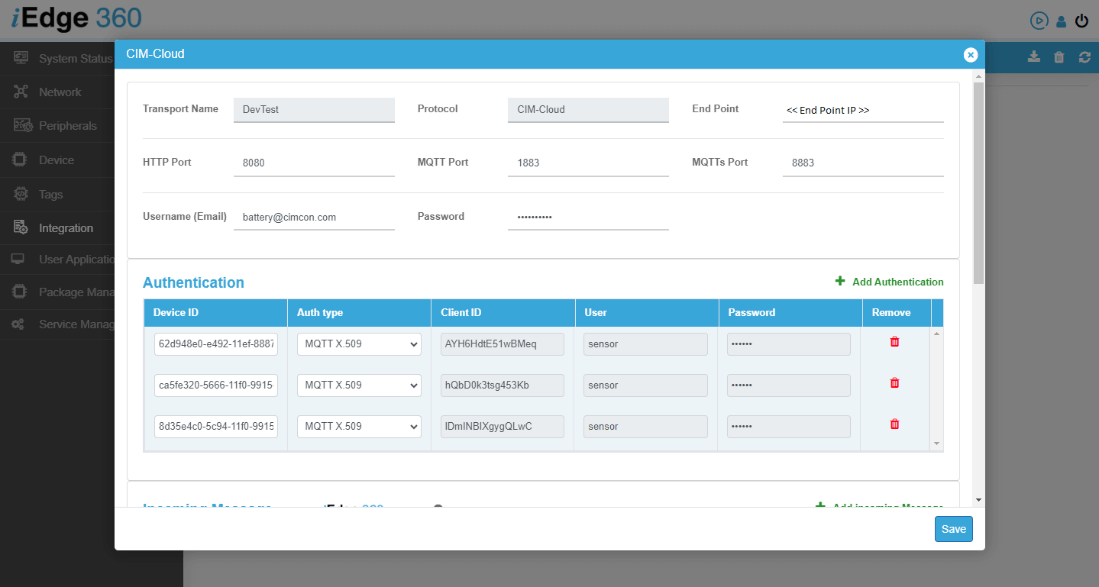The height and width of the screenshot is (587, 1099).
Task: Open Auth type dropdown for first device
Action: [x=359, y=344]
